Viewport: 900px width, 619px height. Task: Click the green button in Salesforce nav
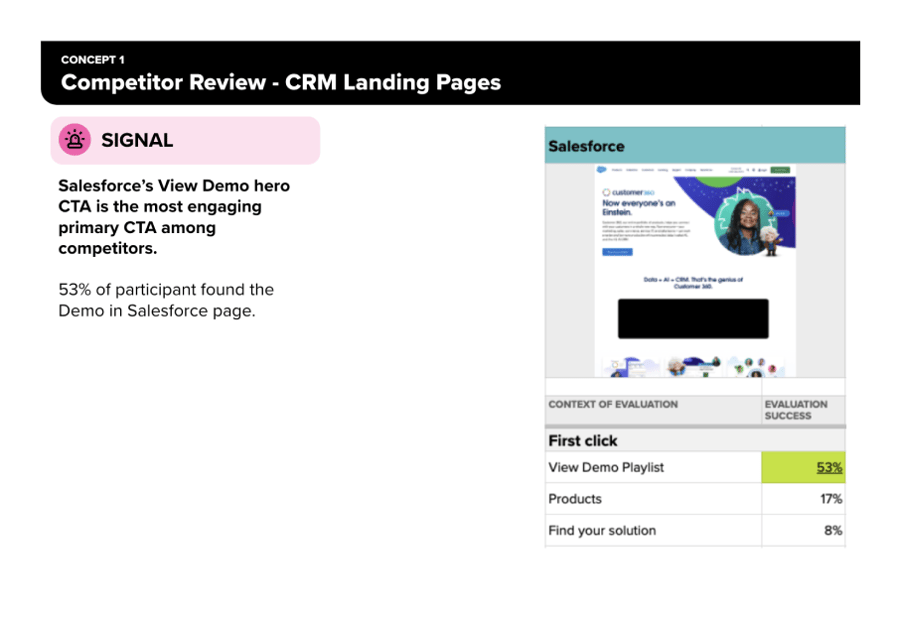click(780, 170)
